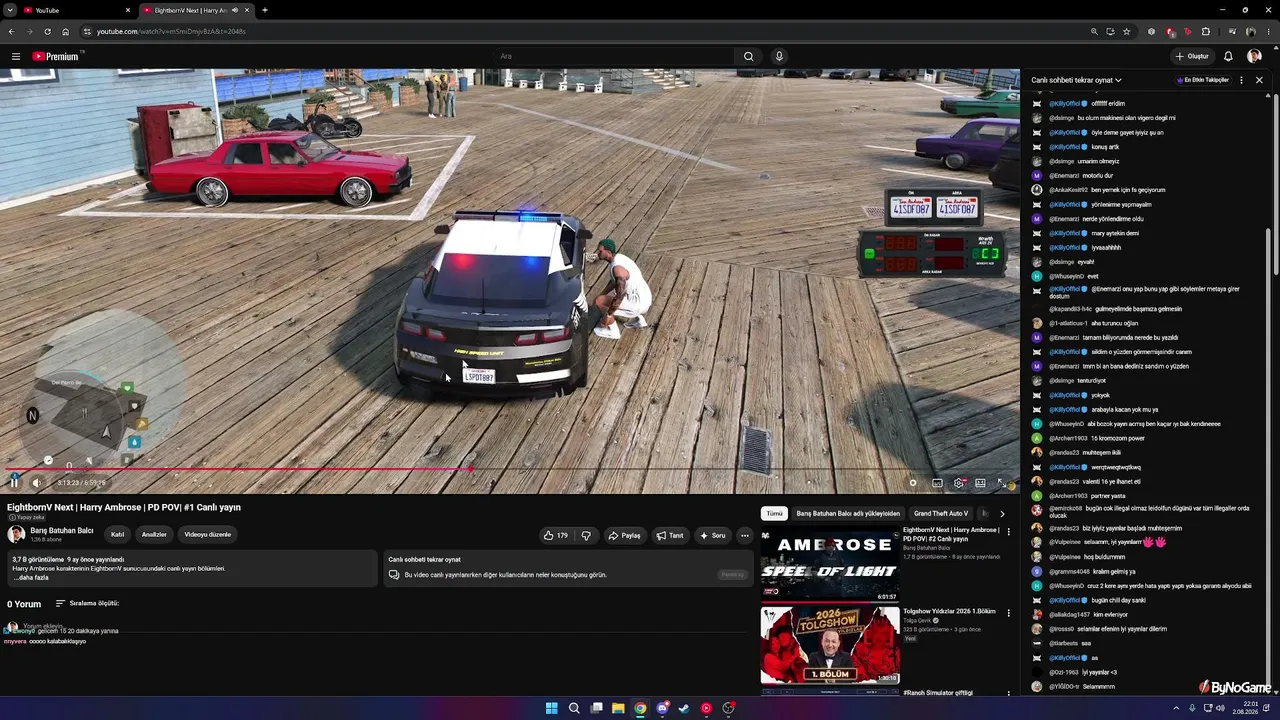The image size is (1280, 720).
Task: Open File Explorer from taskbar
Action: click(618, 708)
